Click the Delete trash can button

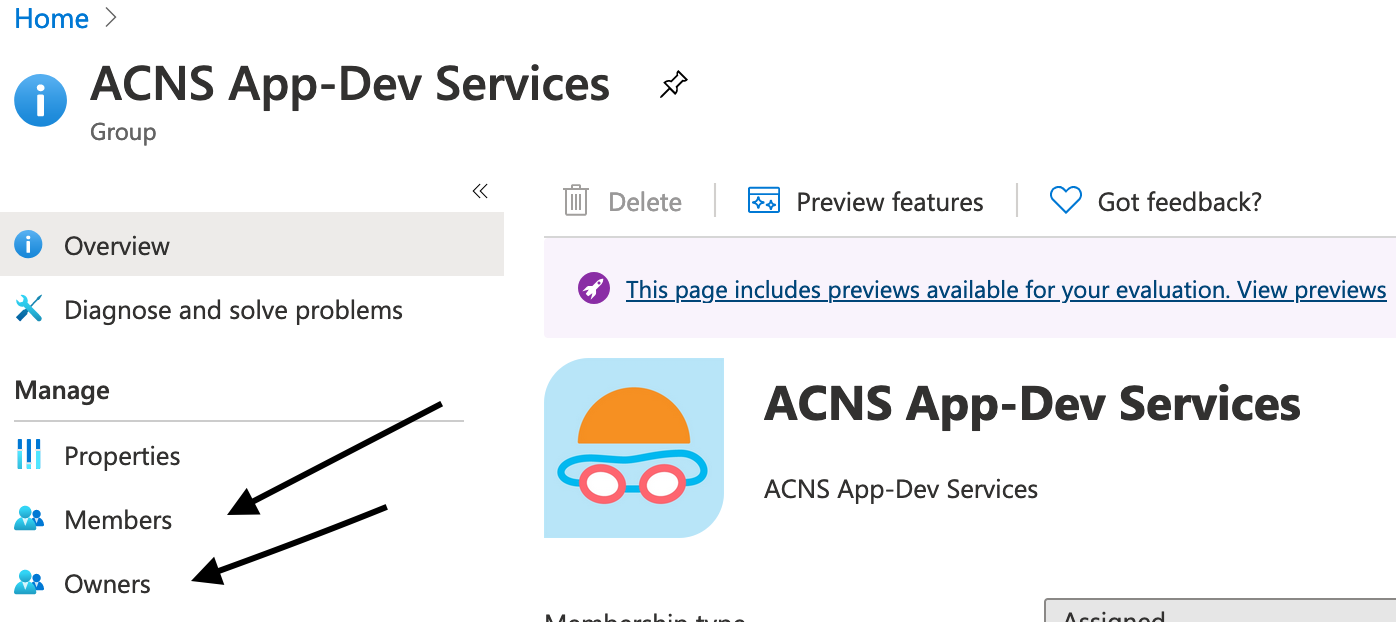coord(622,202)
